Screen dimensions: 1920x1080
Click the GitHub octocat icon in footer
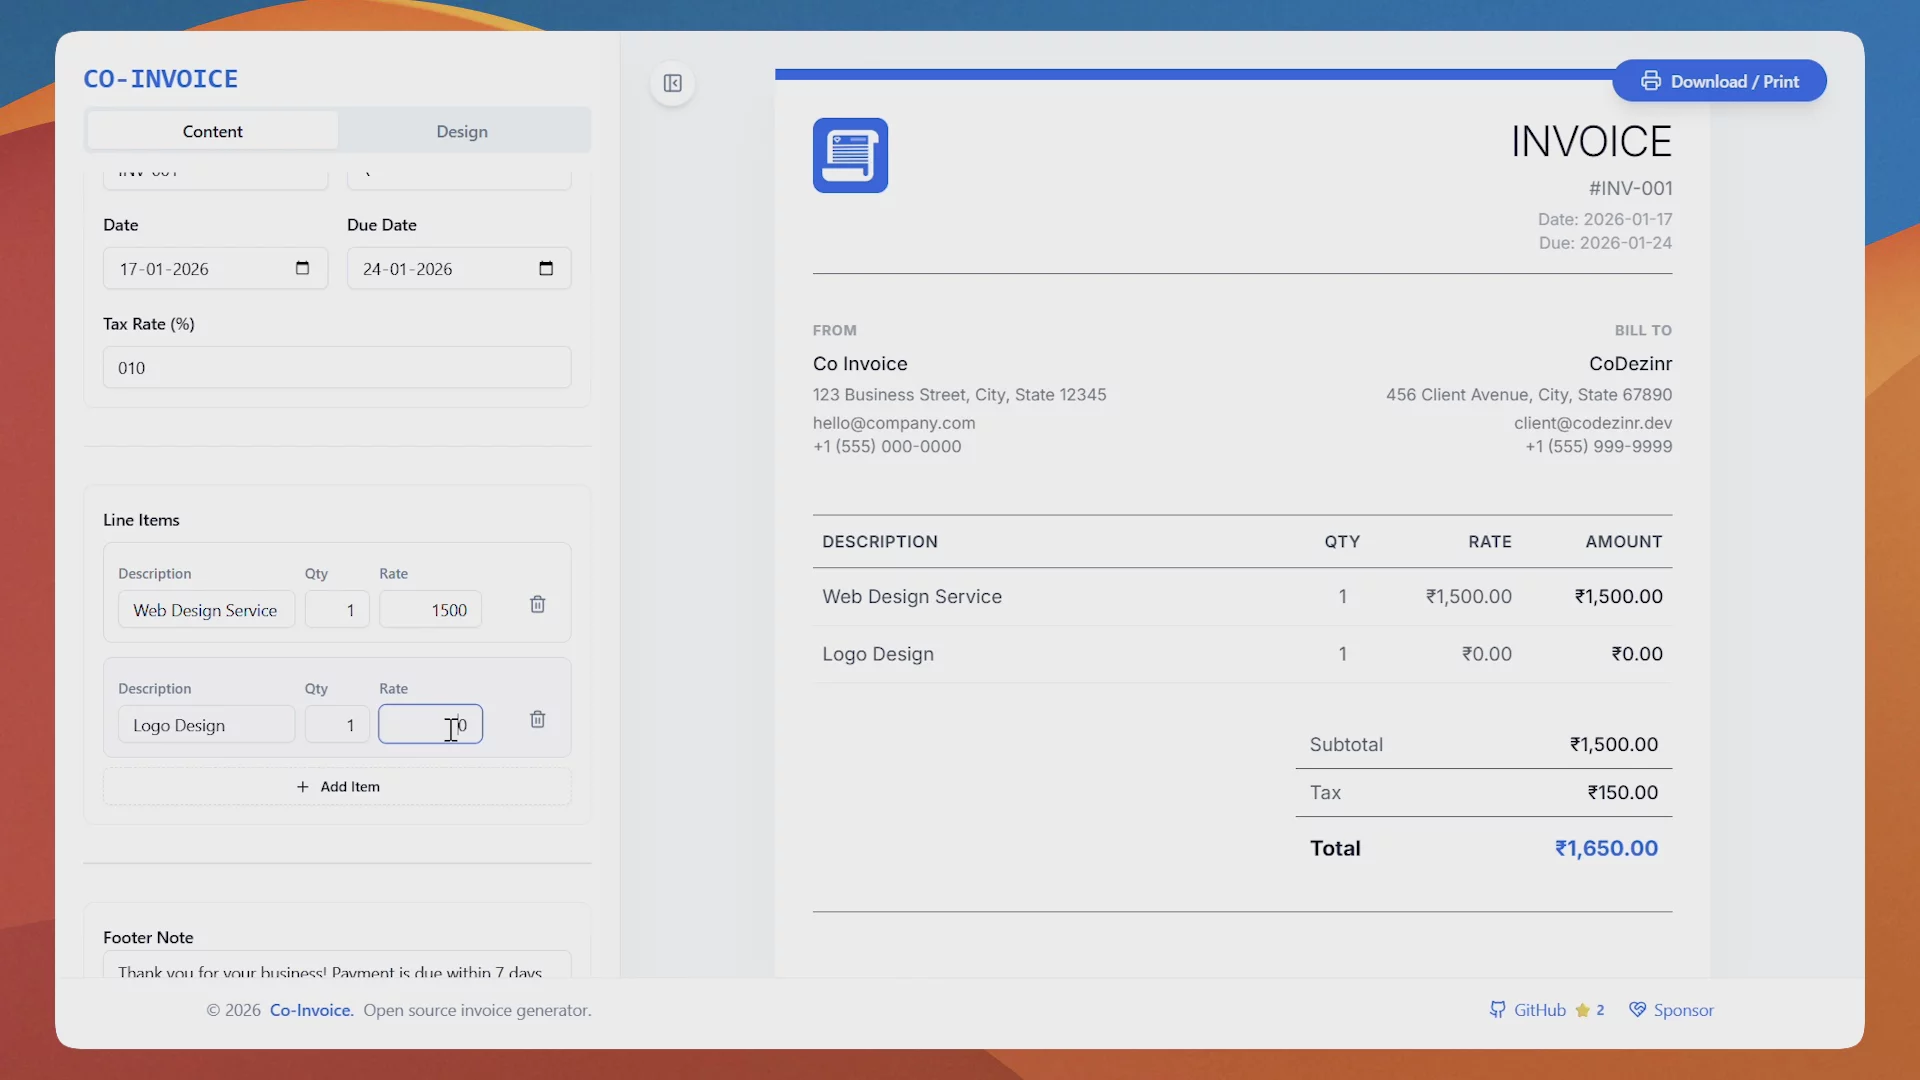coord(1498,1010)
